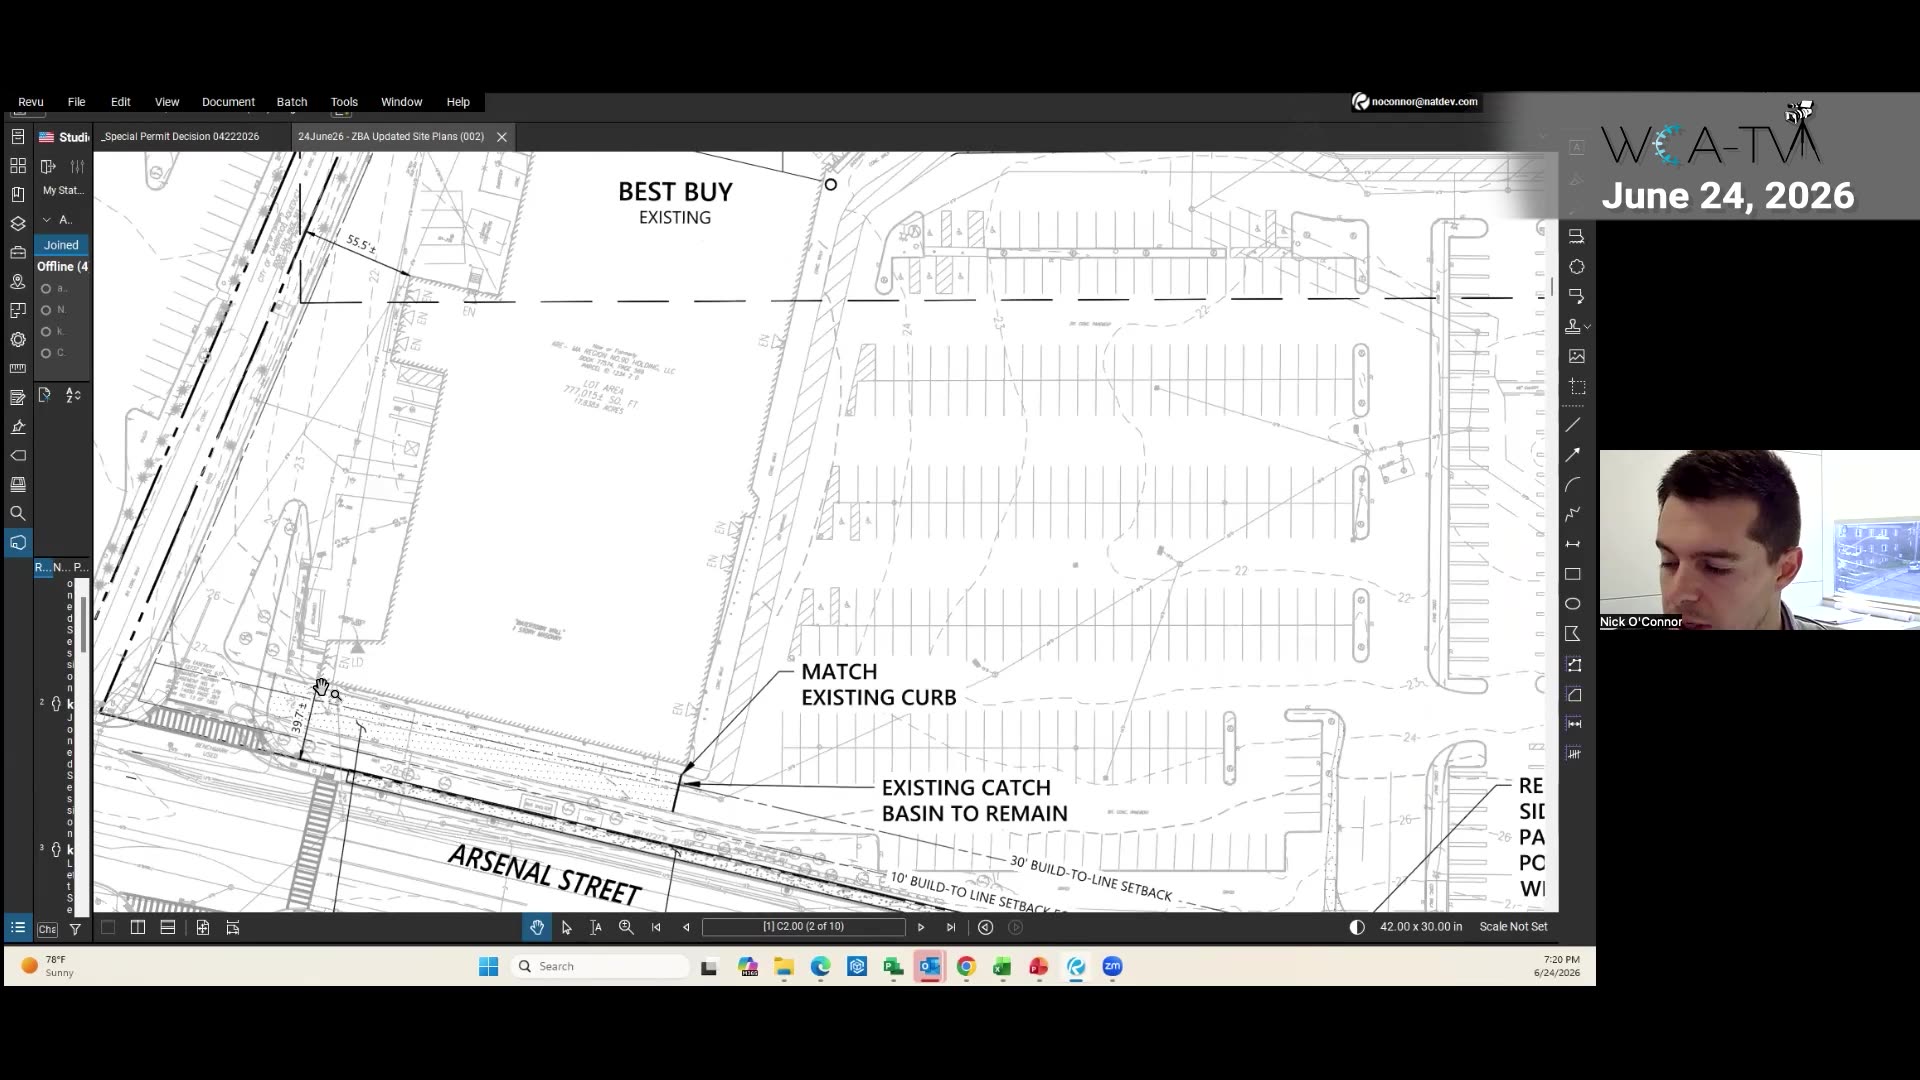The width and height of the screenshot is (1920, 1080).
Task: Open the File menu
Action: (76, 102)
